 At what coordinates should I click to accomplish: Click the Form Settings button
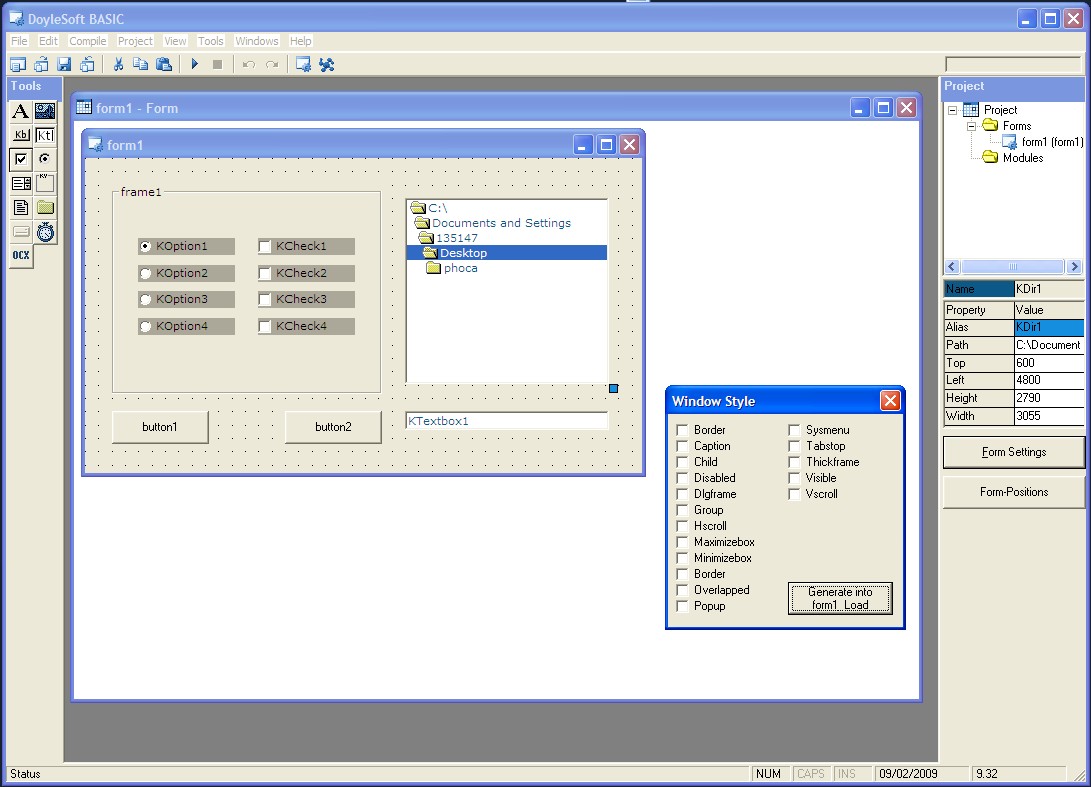1014,452
